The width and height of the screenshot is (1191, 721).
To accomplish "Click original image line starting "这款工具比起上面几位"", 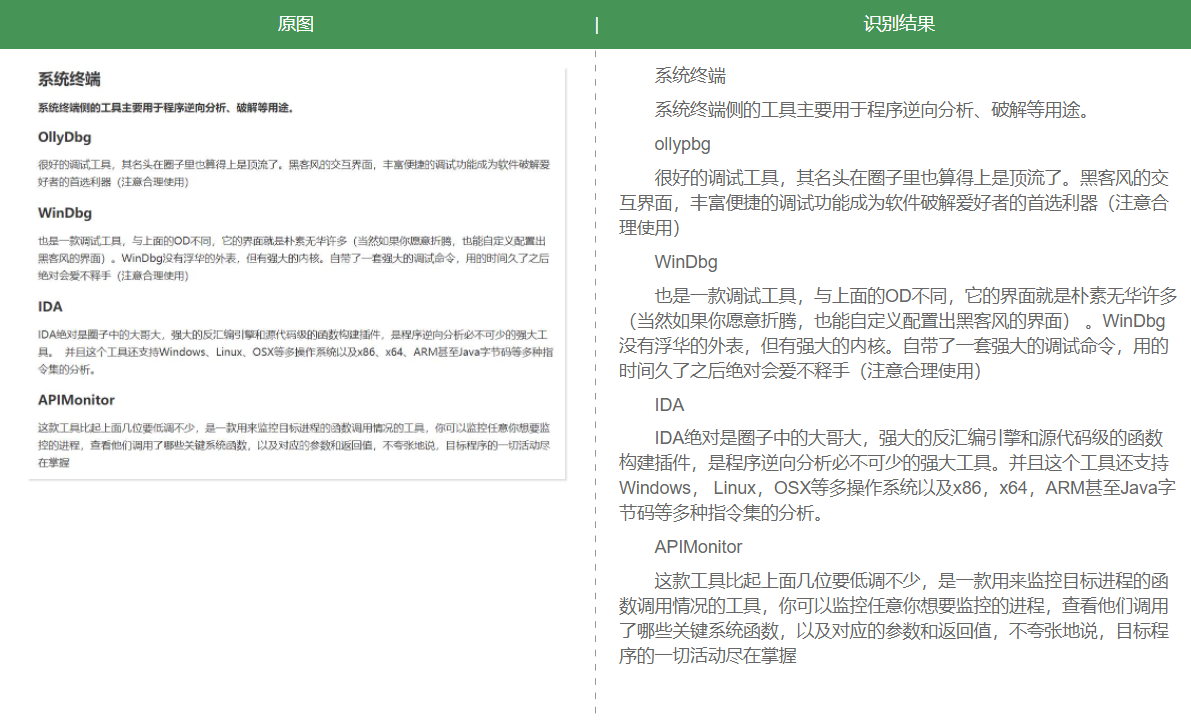I will 294,428.
